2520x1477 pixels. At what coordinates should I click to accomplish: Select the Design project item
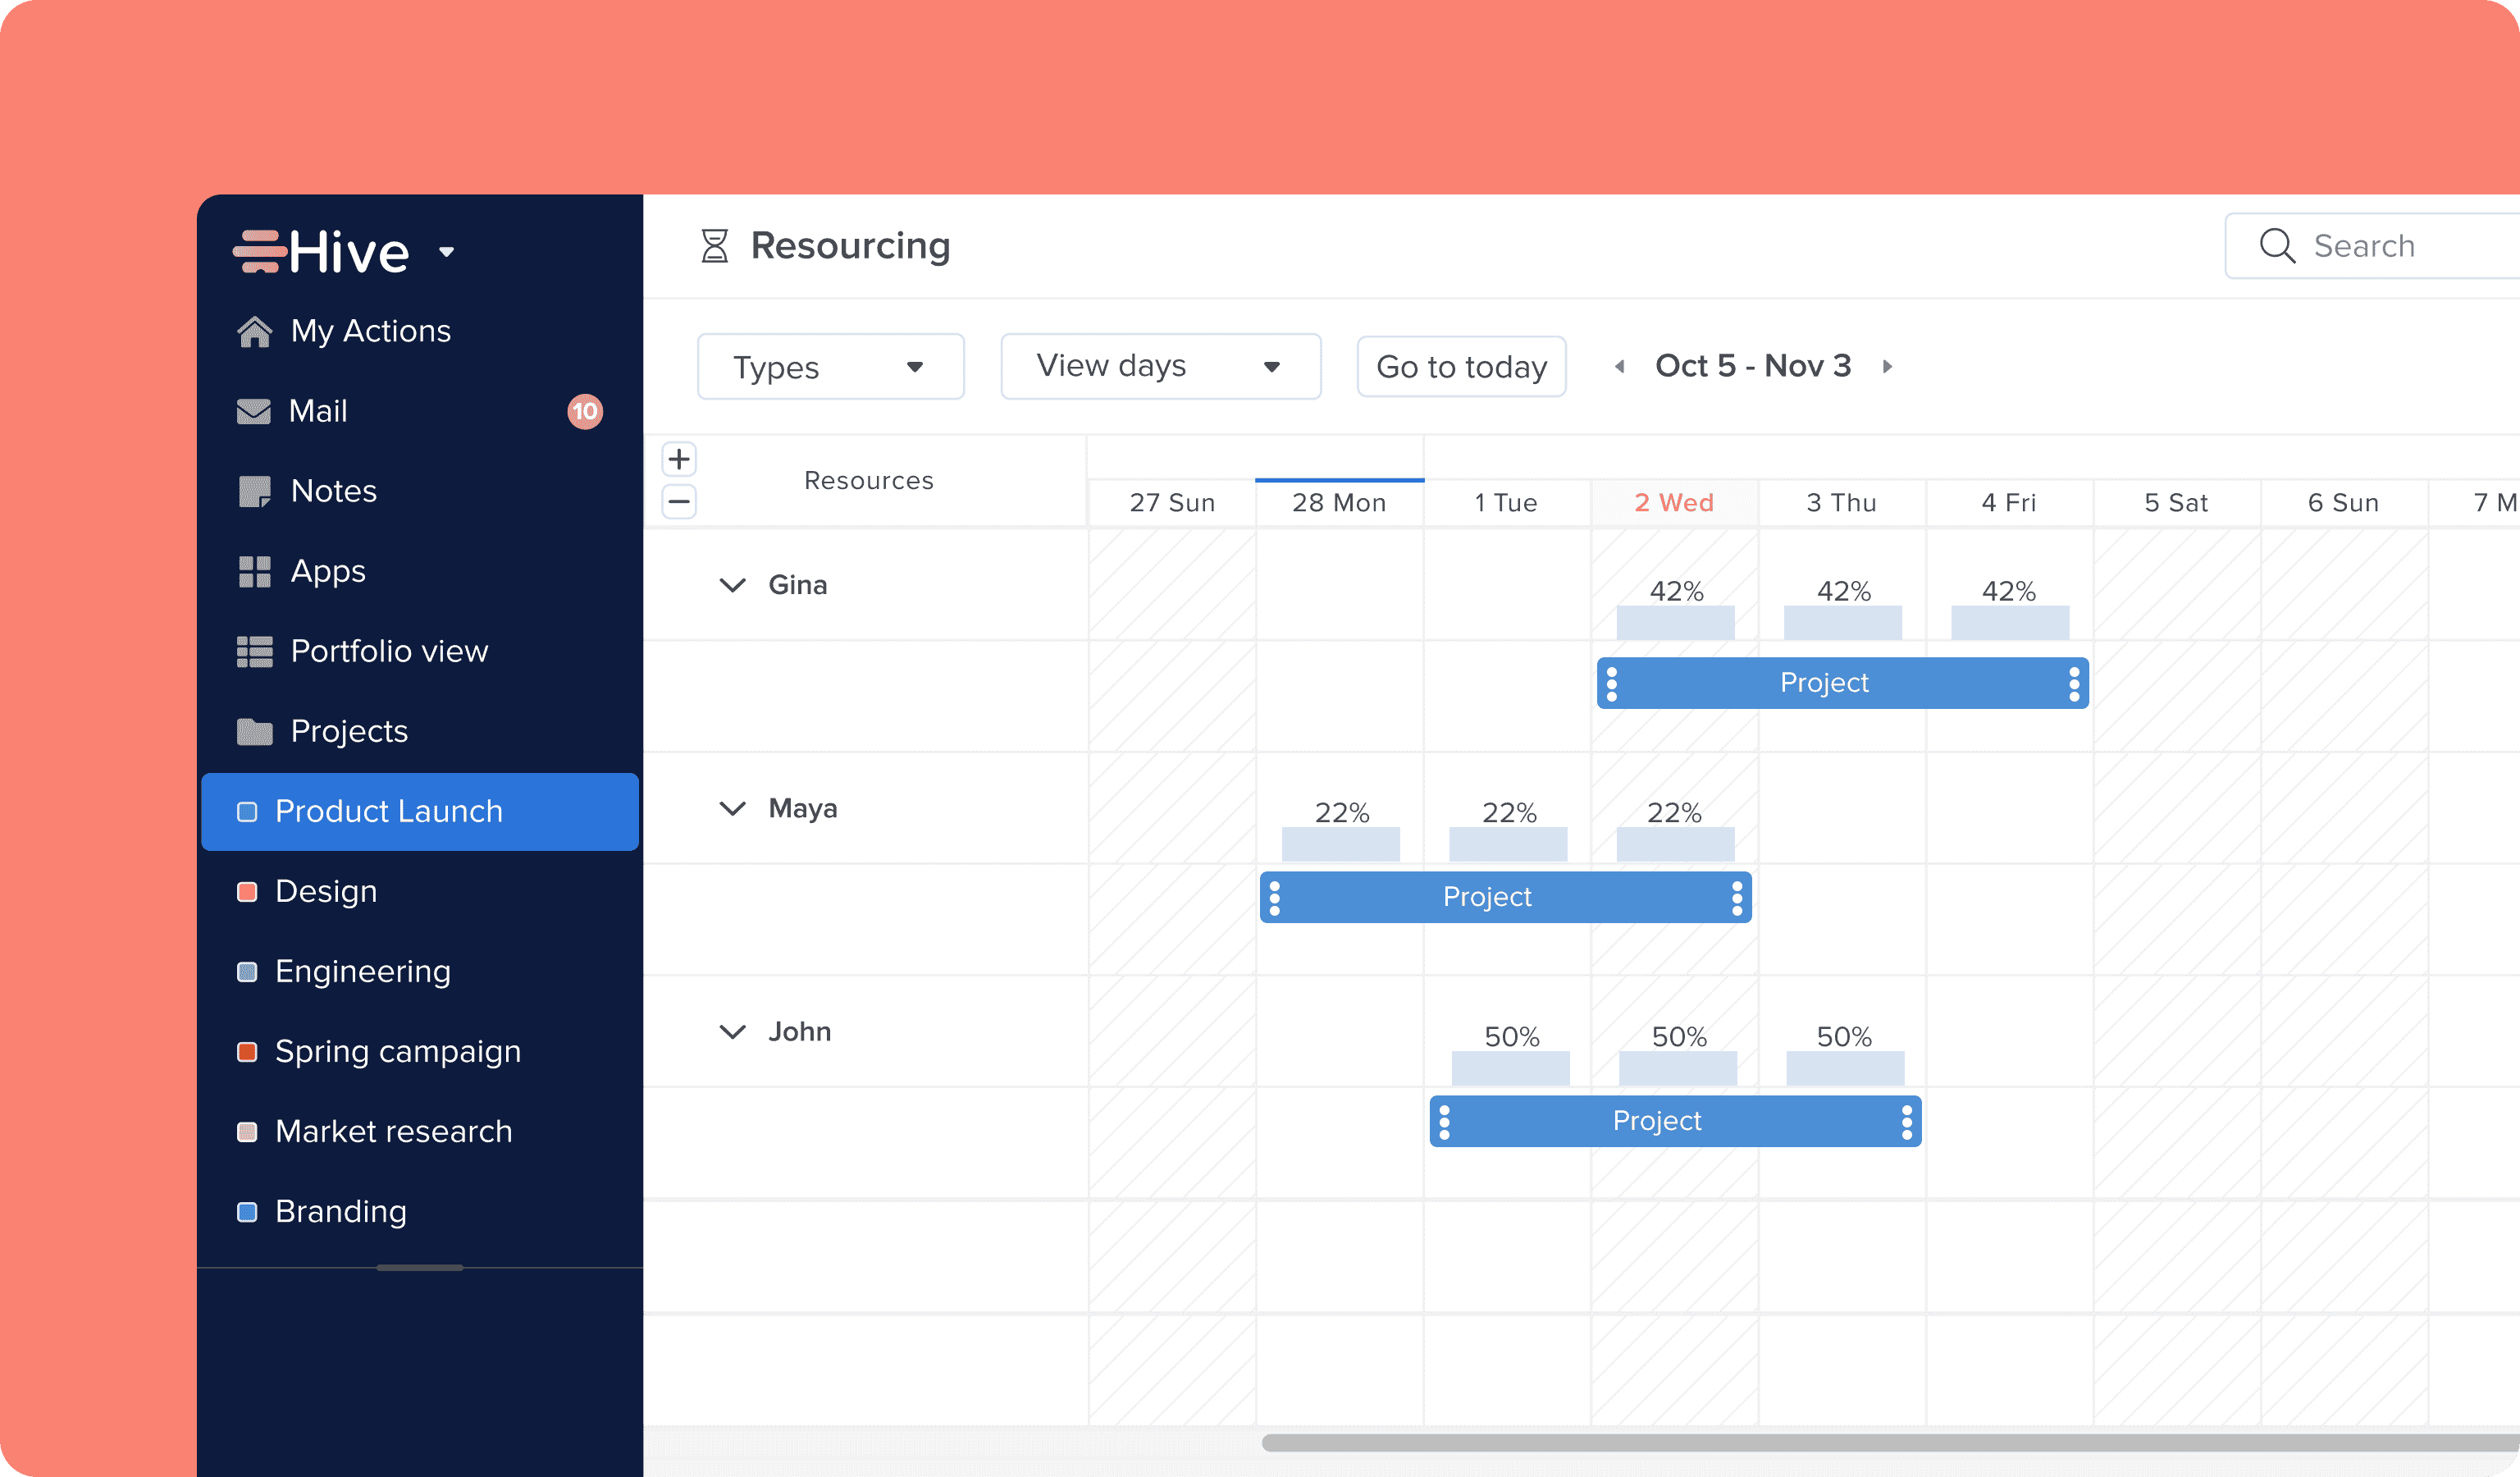tap(325, 889)
